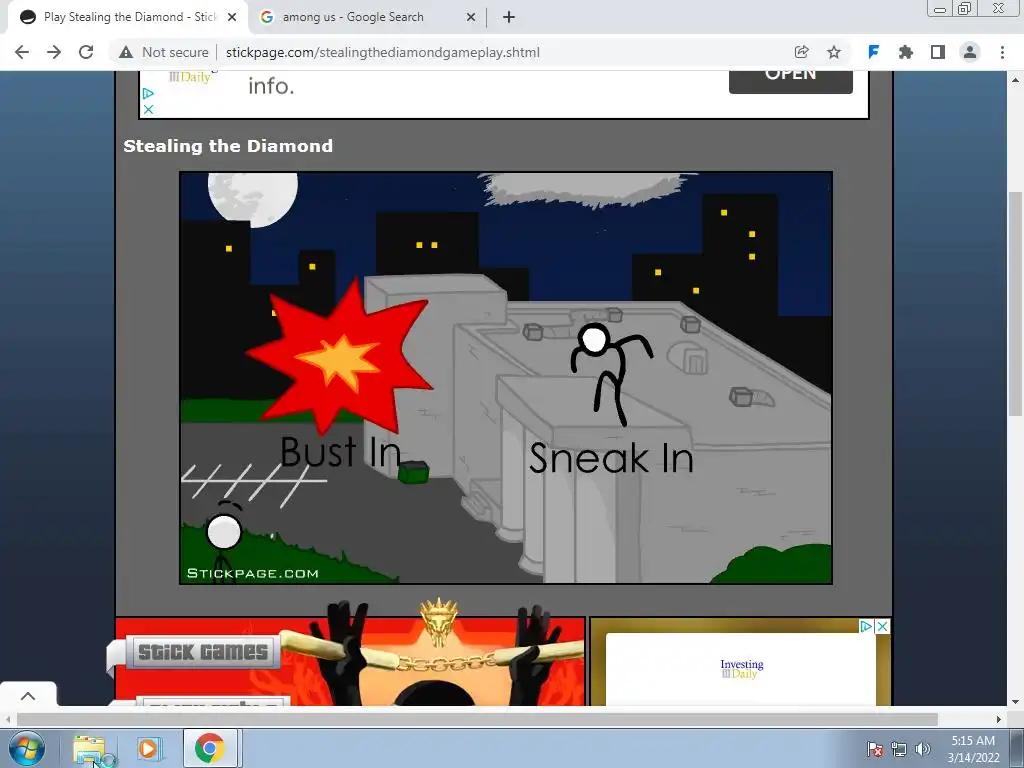Image resolution: width=1024 pixels, height=768 pixels.
Task: Click the Stick Games banner label
Action: point(202,652)
